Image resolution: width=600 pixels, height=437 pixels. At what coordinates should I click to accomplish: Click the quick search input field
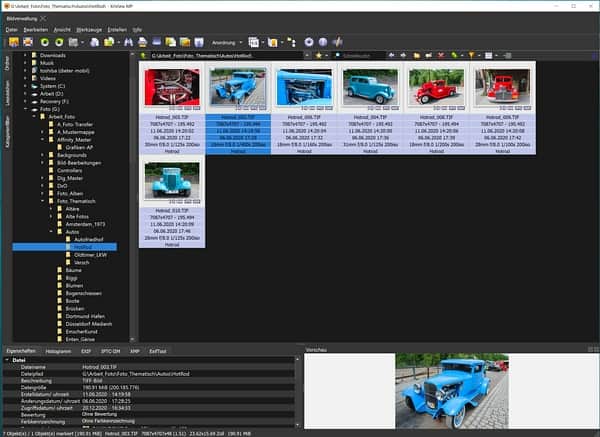coord(360,55)
